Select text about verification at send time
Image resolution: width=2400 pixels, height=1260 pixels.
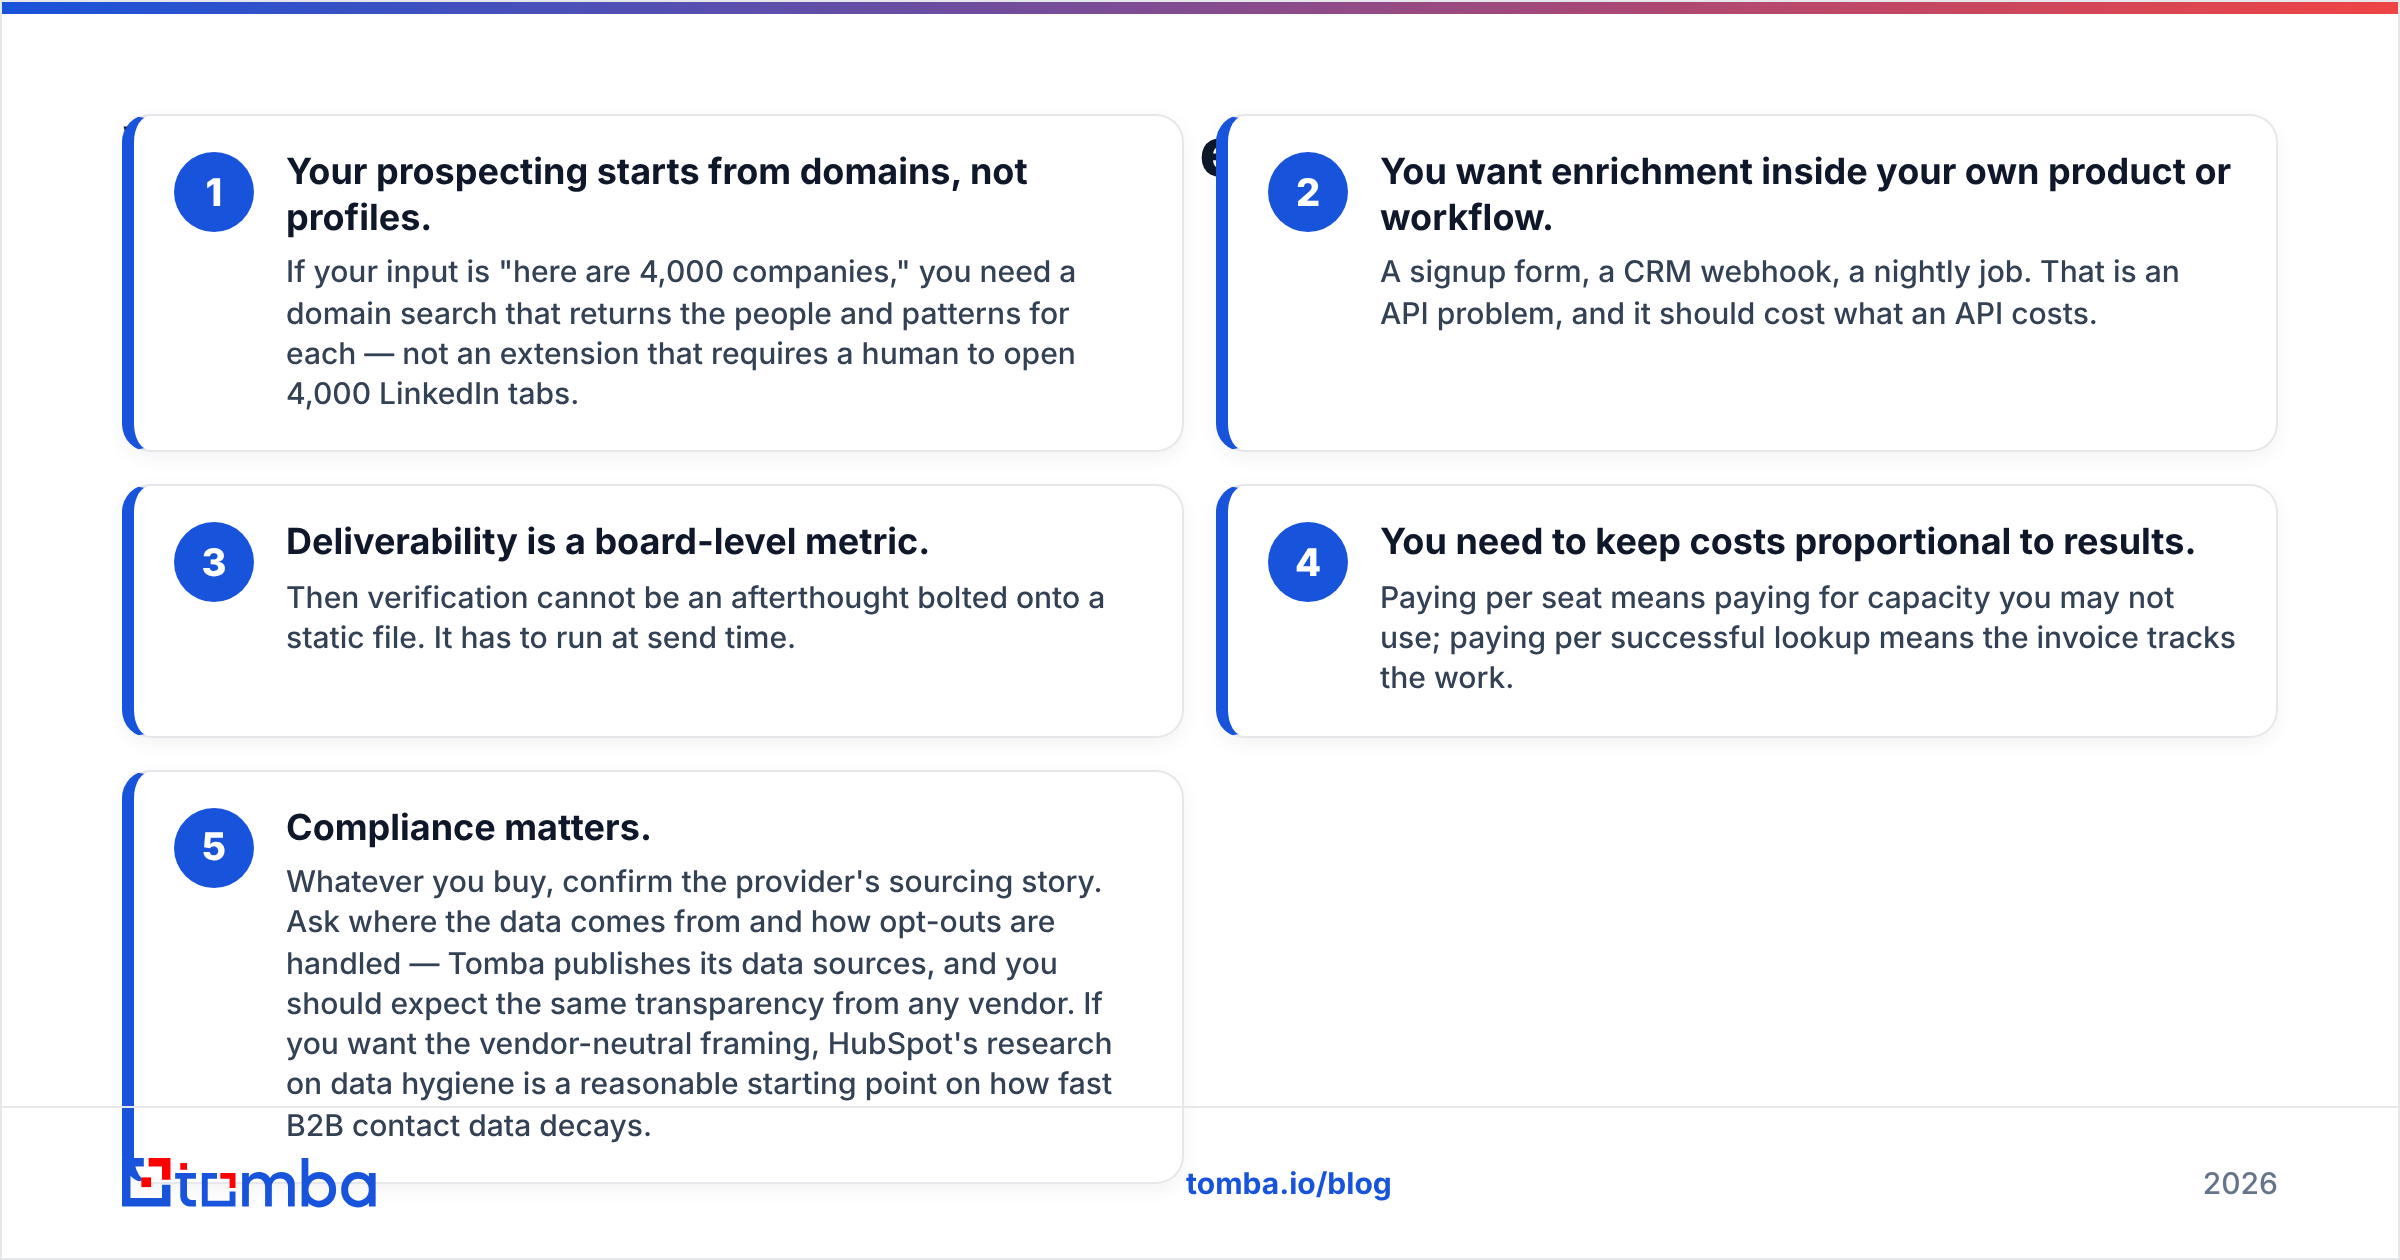(x=695, y=617)
